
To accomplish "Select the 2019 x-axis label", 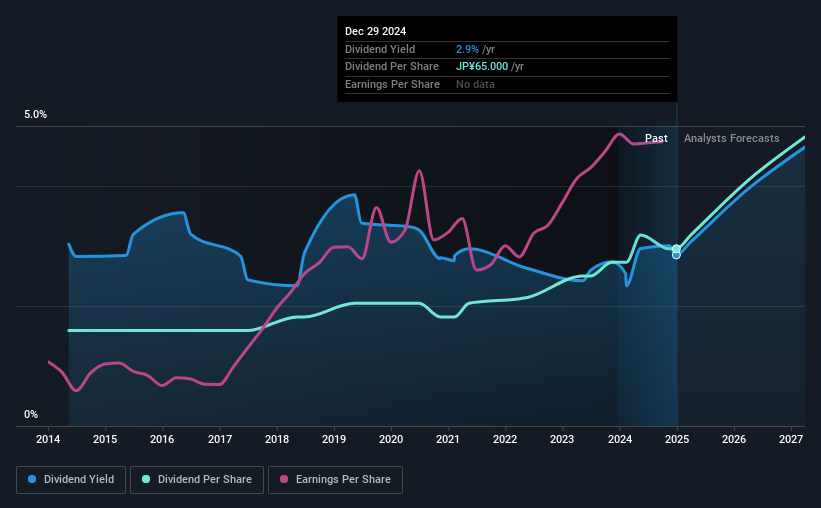I will click(334, 439).
